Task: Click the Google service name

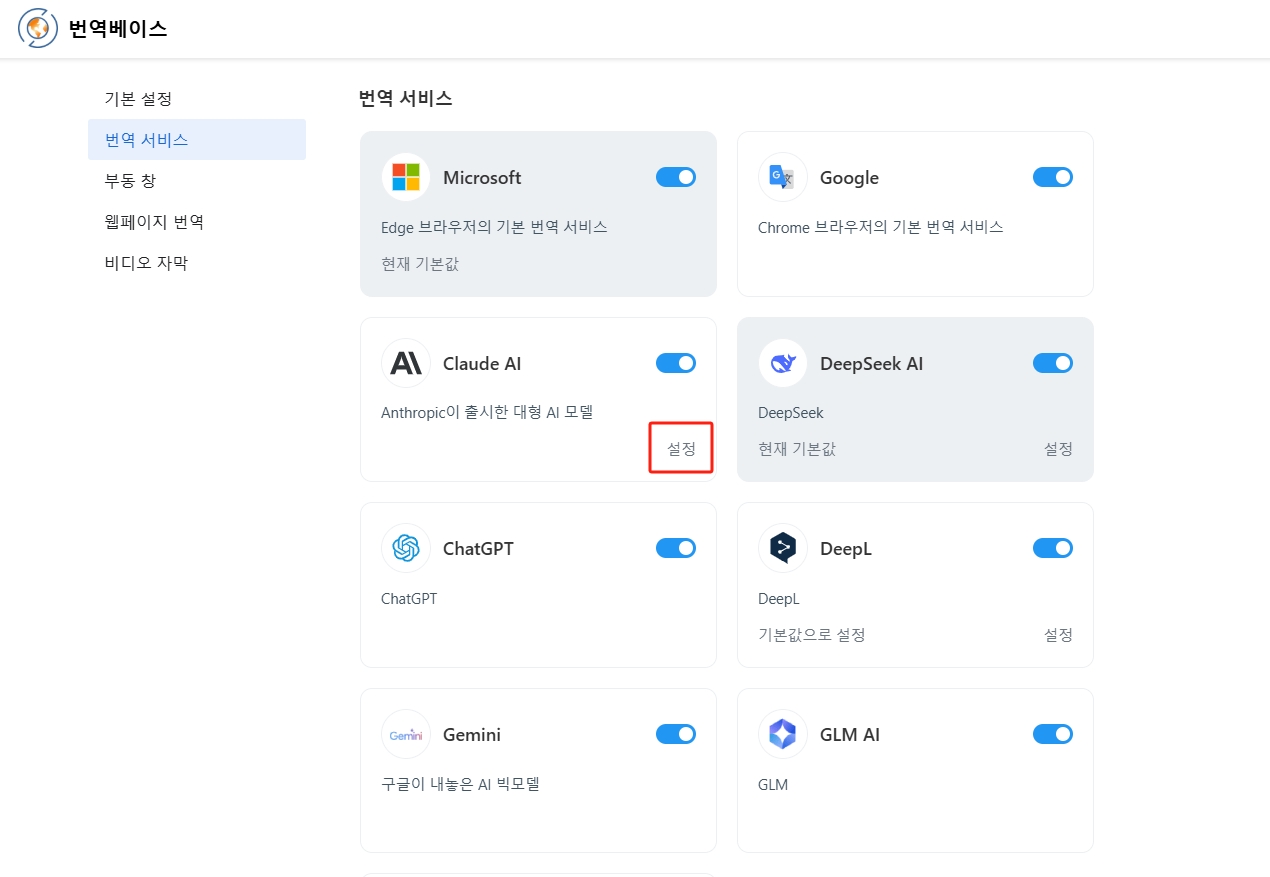Action: [x=849, y=178]
